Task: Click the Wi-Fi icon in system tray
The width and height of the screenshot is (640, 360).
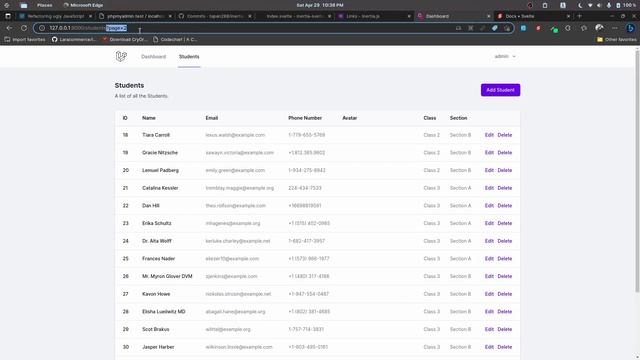Action: point(590,5)
